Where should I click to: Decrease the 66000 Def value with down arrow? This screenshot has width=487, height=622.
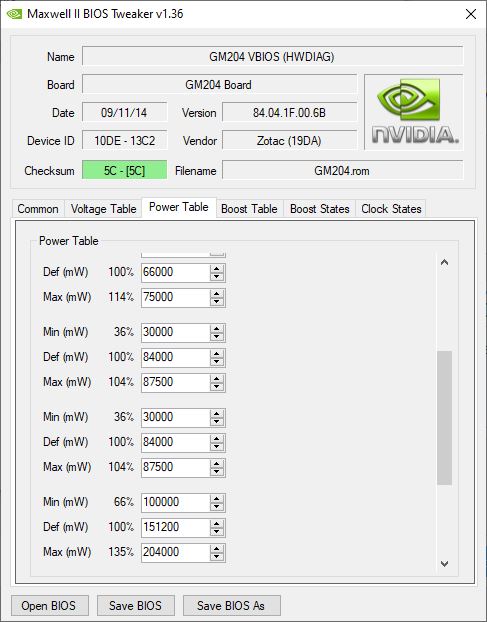click(x=217, y=276)
